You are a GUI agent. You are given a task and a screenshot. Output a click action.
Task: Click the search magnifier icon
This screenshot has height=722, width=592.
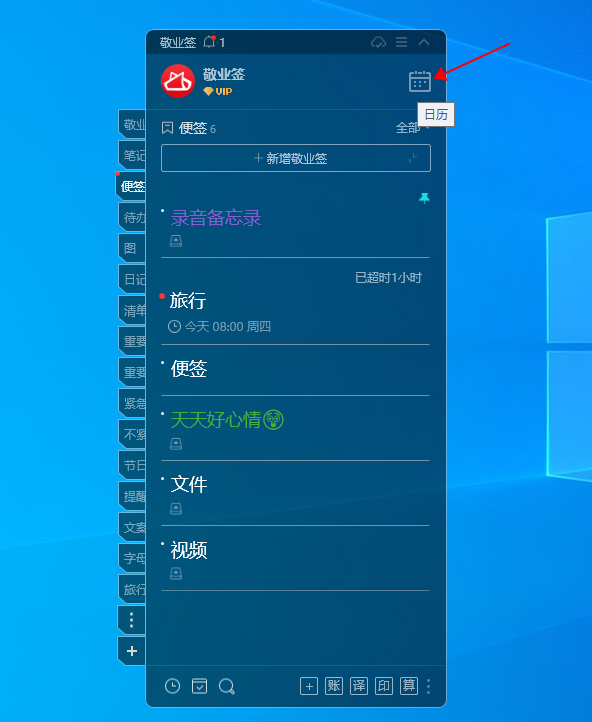(x=226, y=686)
